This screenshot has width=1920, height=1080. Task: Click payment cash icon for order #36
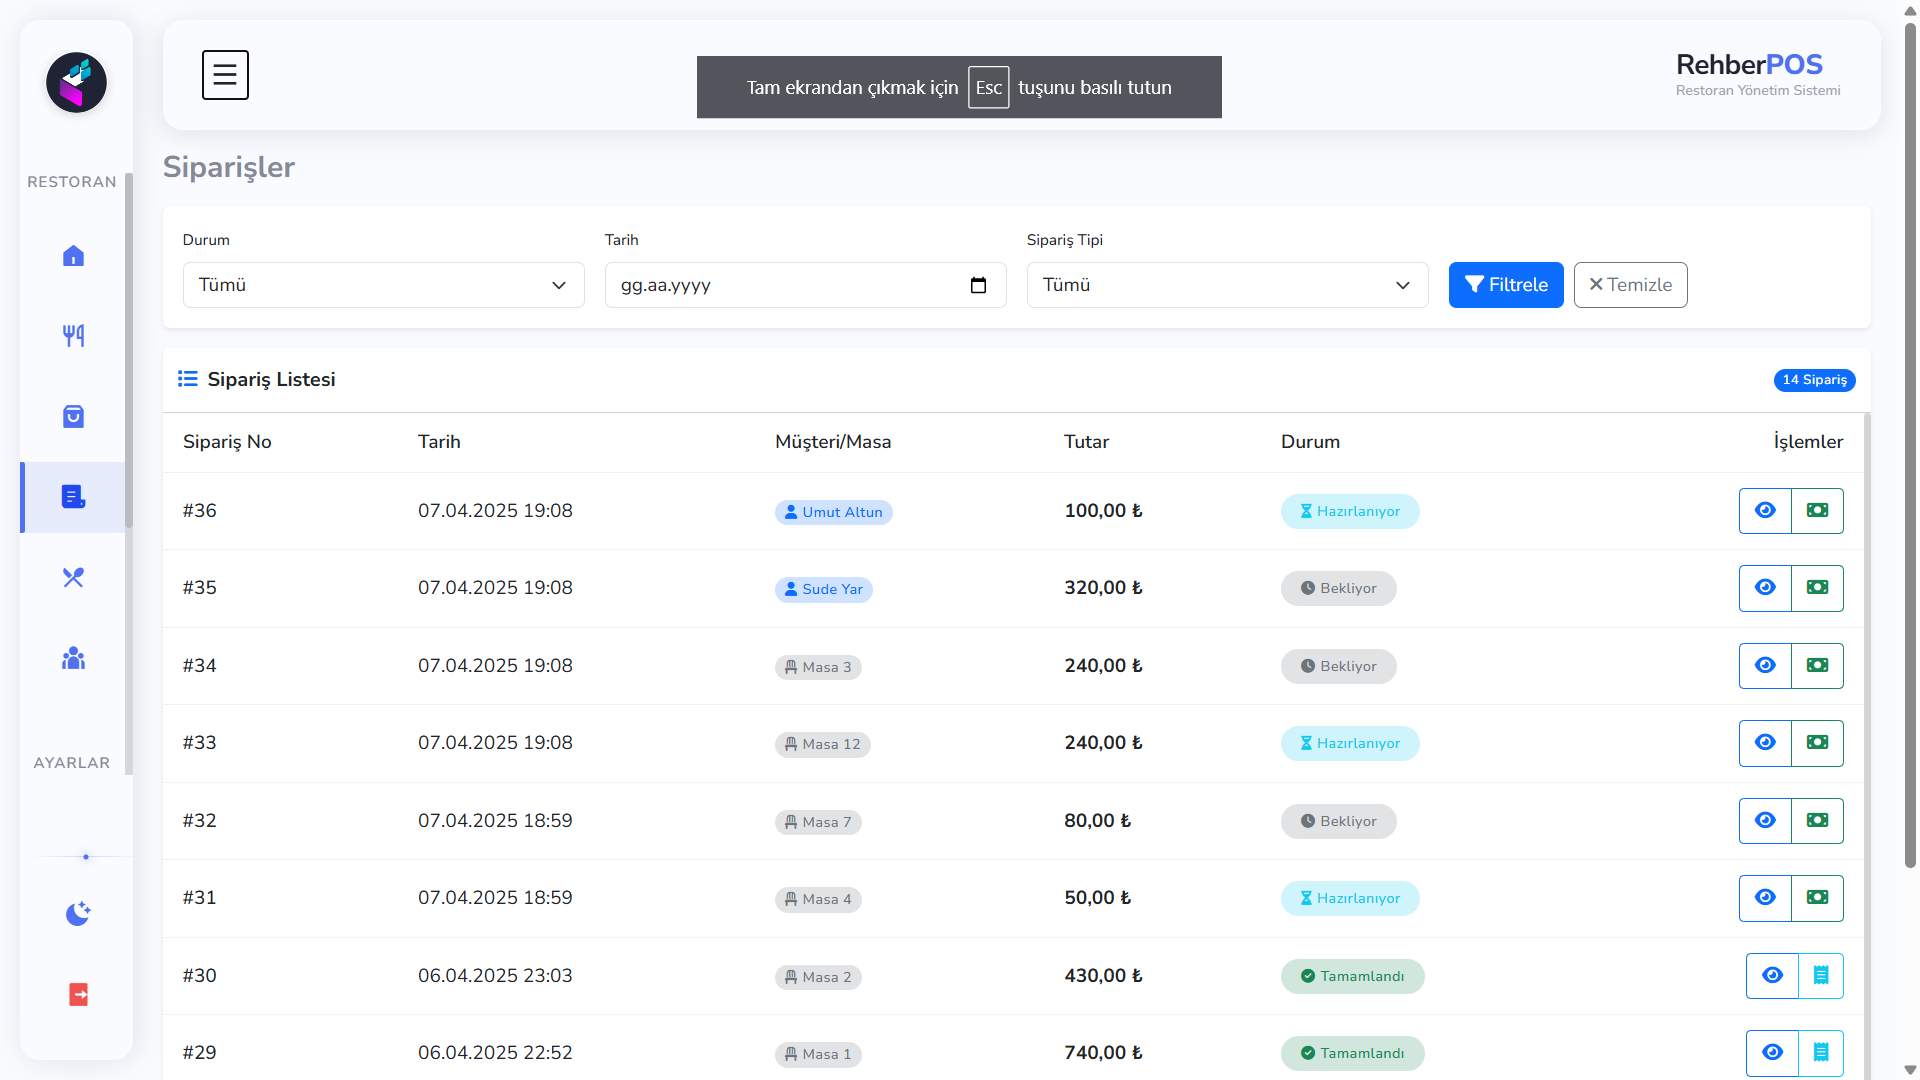coord(1817,511)
